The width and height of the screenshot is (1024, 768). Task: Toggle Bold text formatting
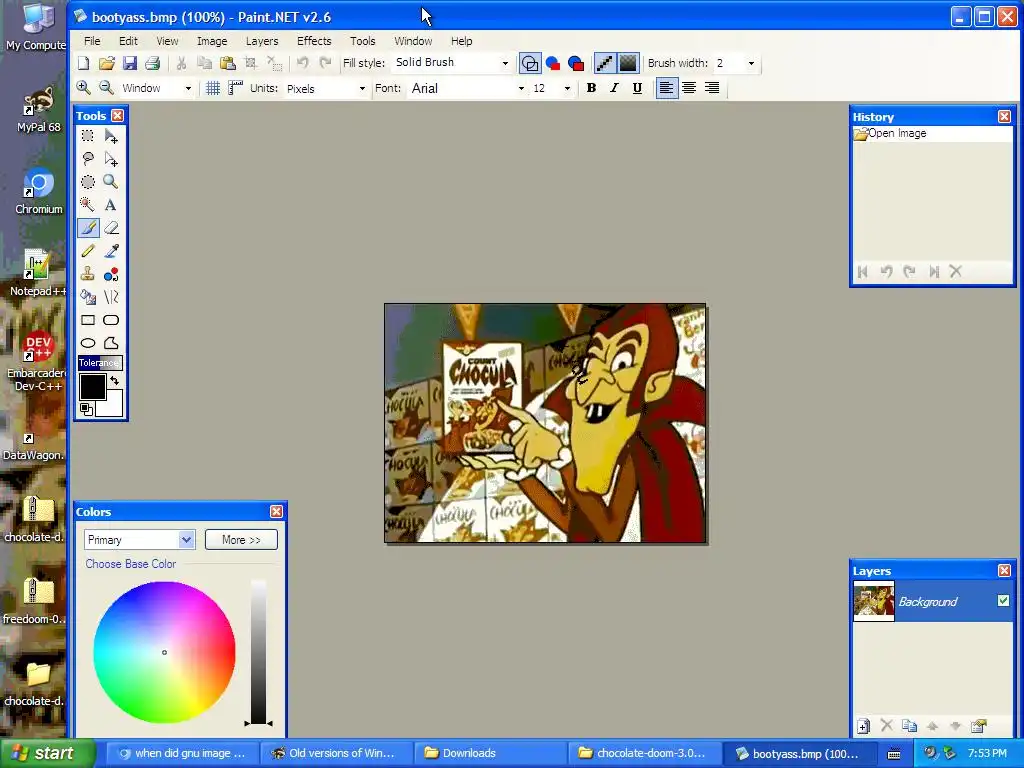tap(591, 88)
